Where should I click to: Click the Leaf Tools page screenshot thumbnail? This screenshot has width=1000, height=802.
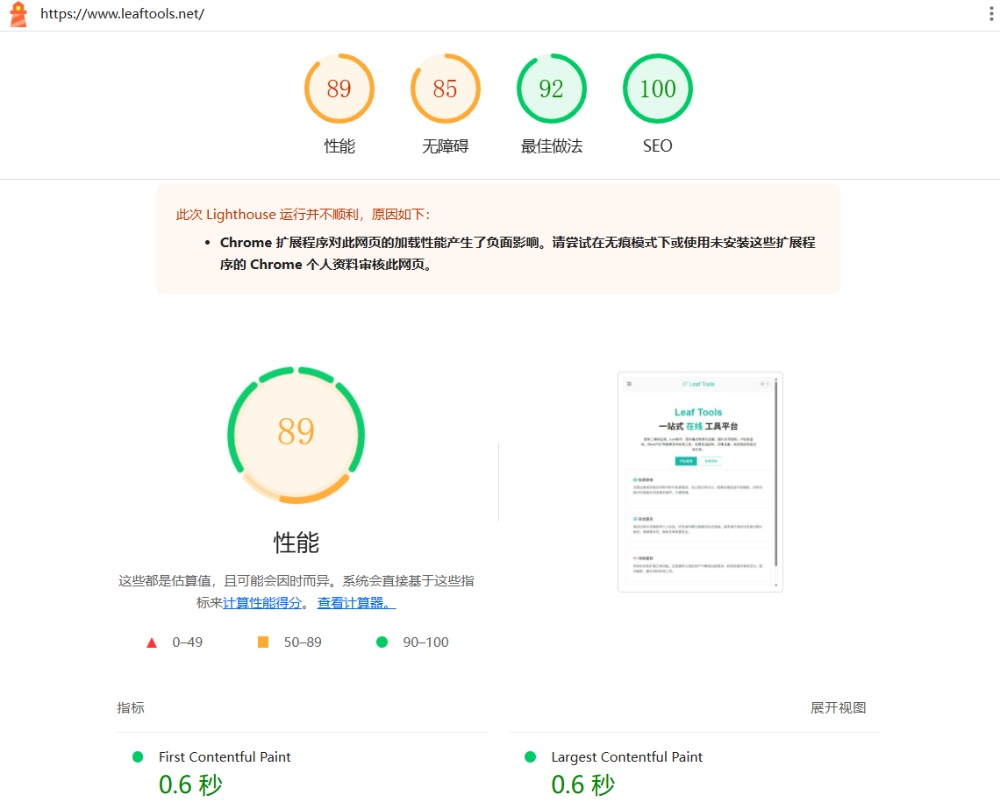pos(700,482)
